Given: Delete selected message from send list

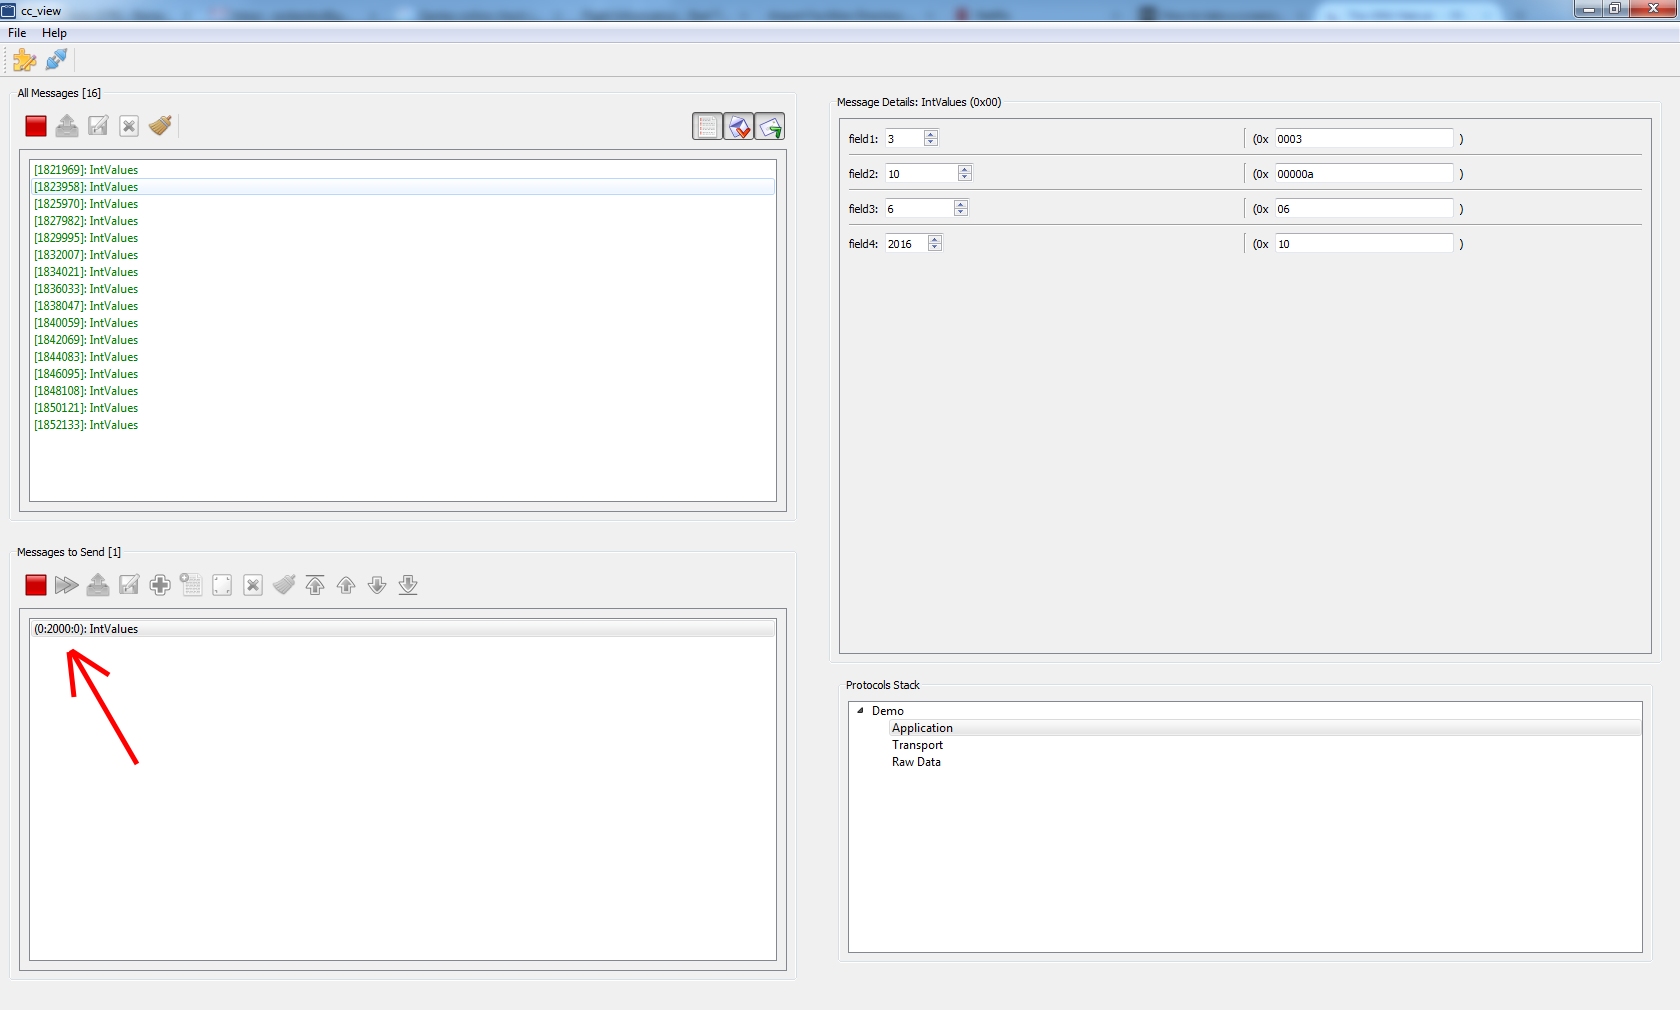Looking at the screenshot, I should coord(253,585).
